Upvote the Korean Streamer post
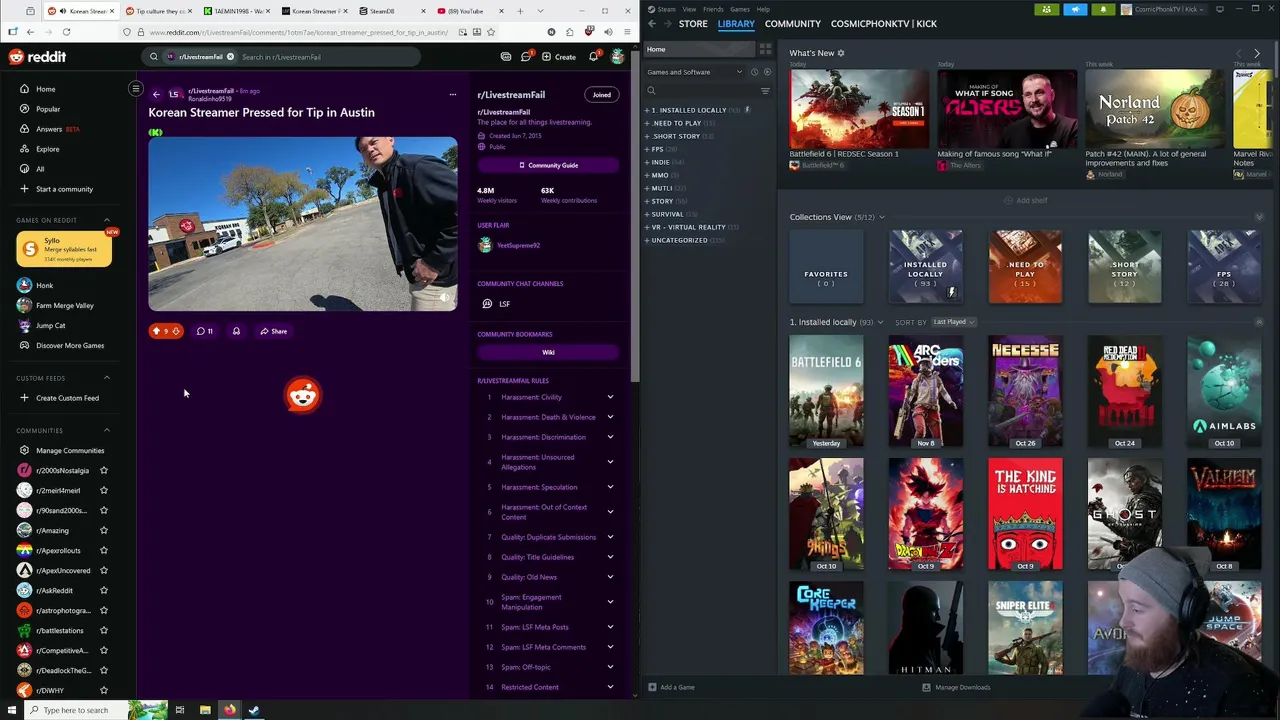 click(x=156, y=331)
